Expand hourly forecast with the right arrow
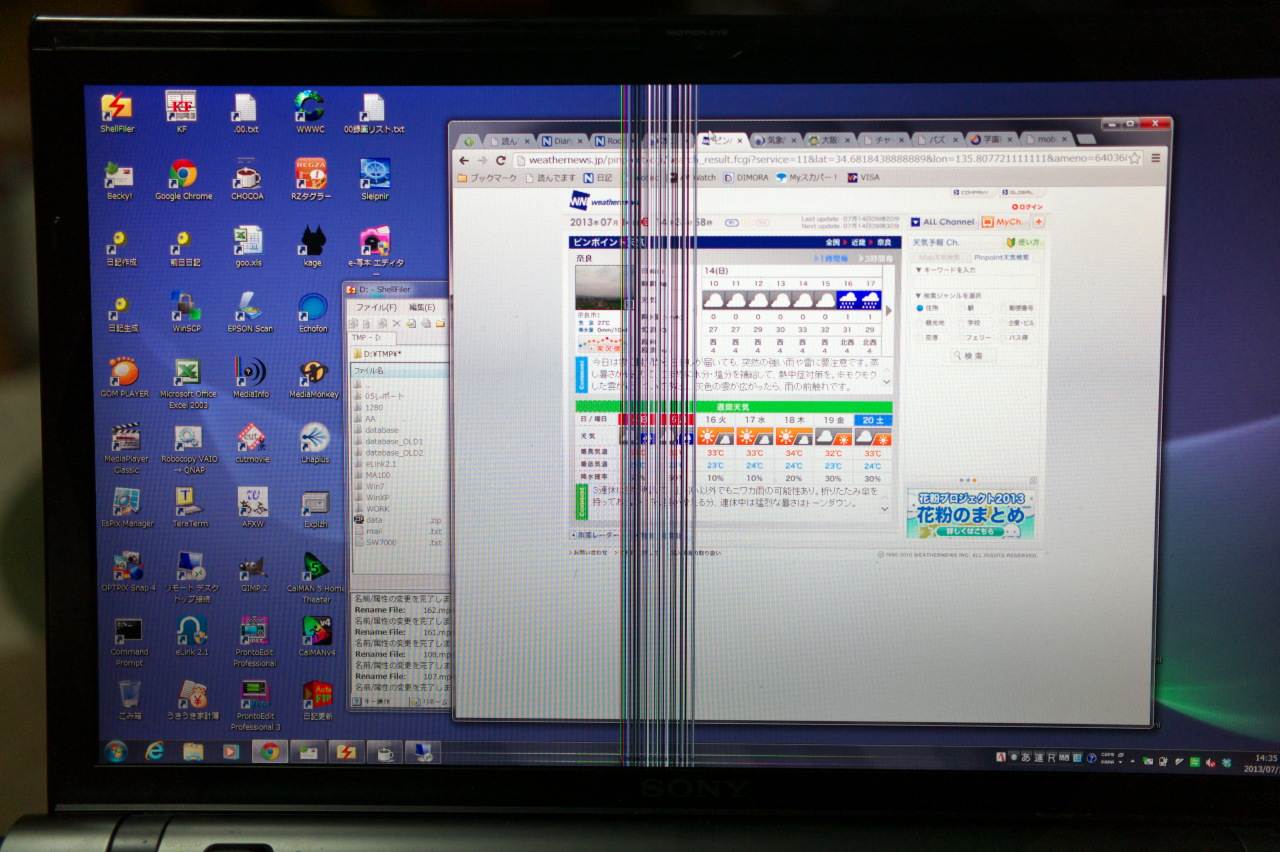Screen dimensions: 1280x852 click(x=888, y=311)
